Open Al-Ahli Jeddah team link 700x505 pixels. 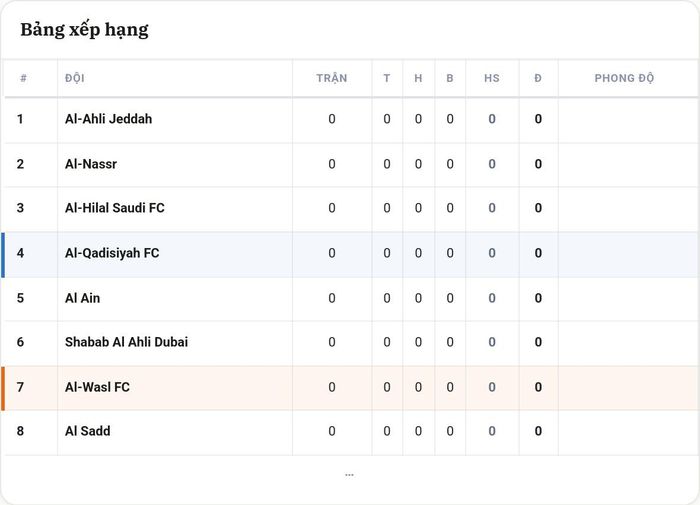(x=108, y=119)
